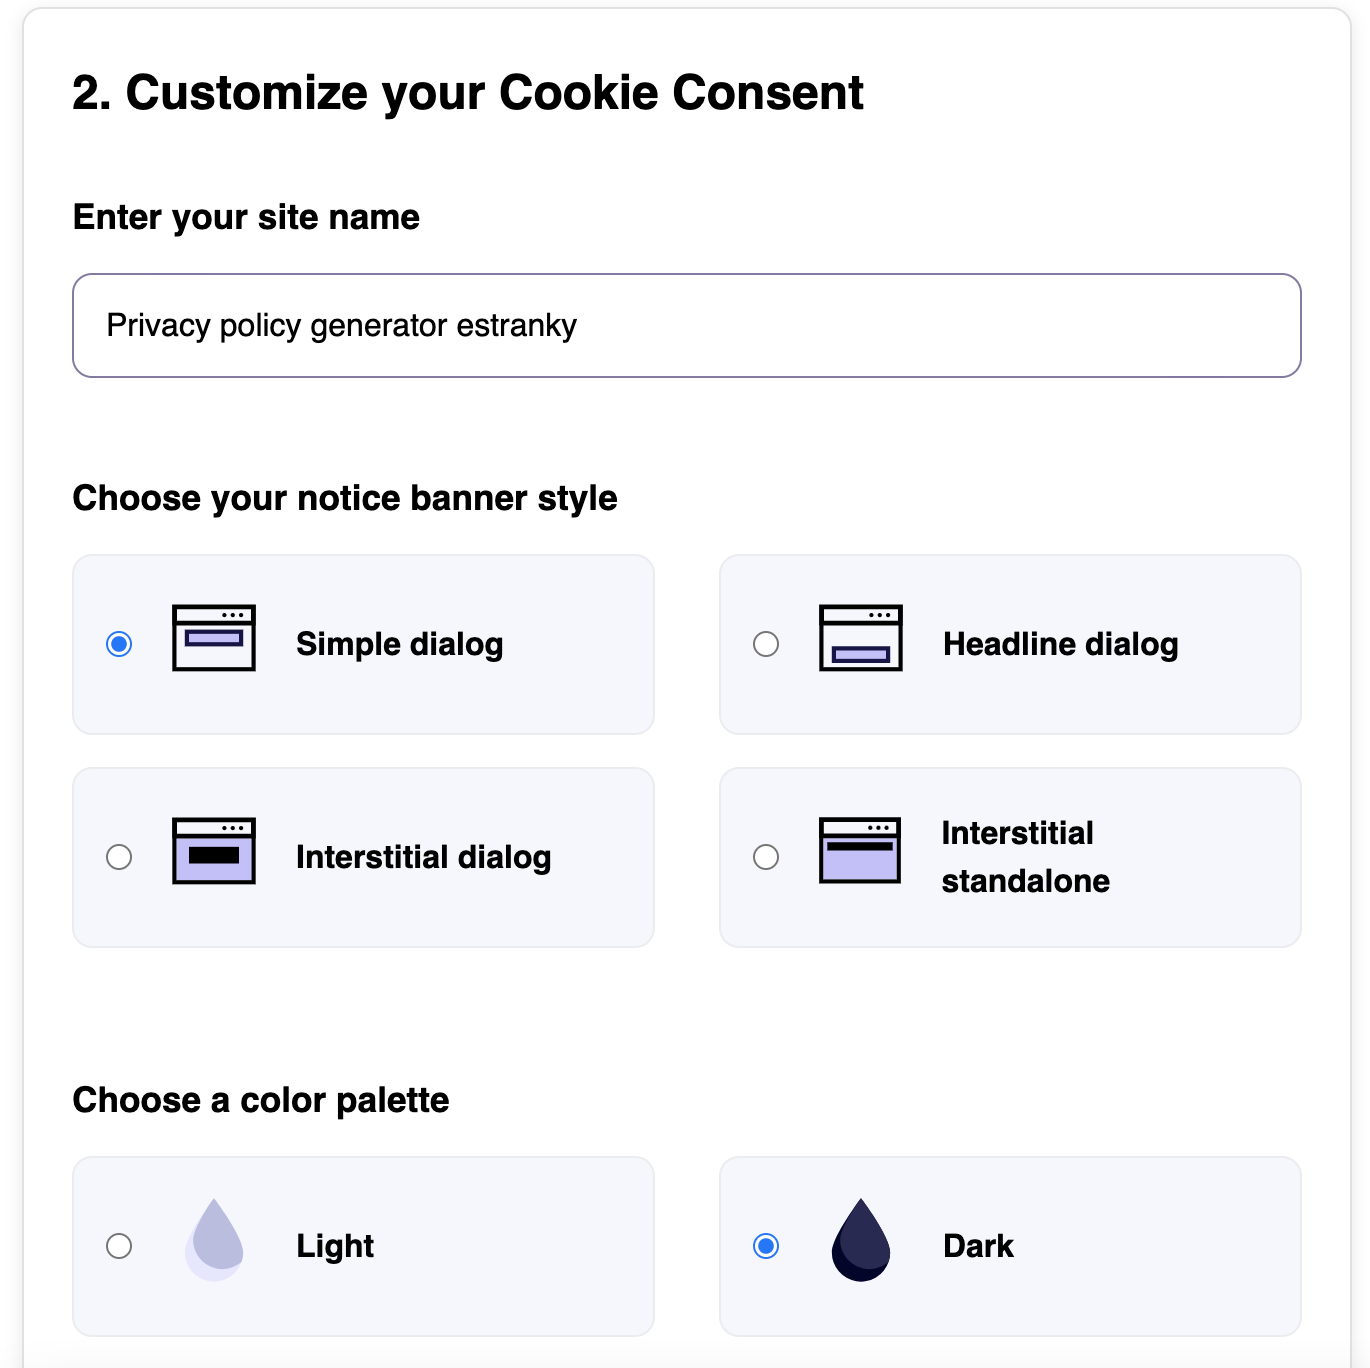The width and height of the screenshot is (1370, 1368).
Task: Click the Interstitial dialog window icon
Action: [214, 851]
